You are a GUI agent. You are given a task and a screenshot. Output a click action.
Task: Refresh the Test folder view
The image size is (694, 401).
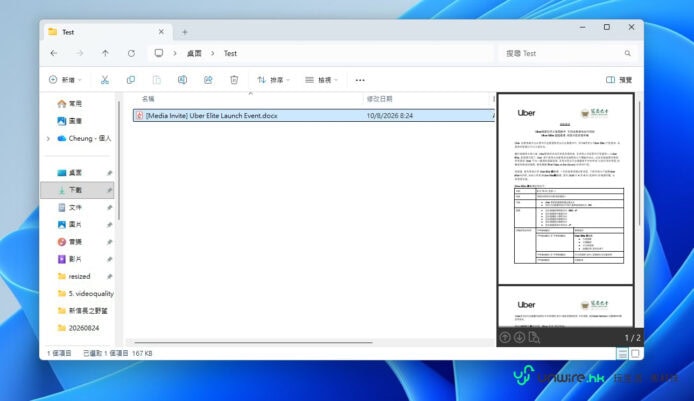pos(131,53)
